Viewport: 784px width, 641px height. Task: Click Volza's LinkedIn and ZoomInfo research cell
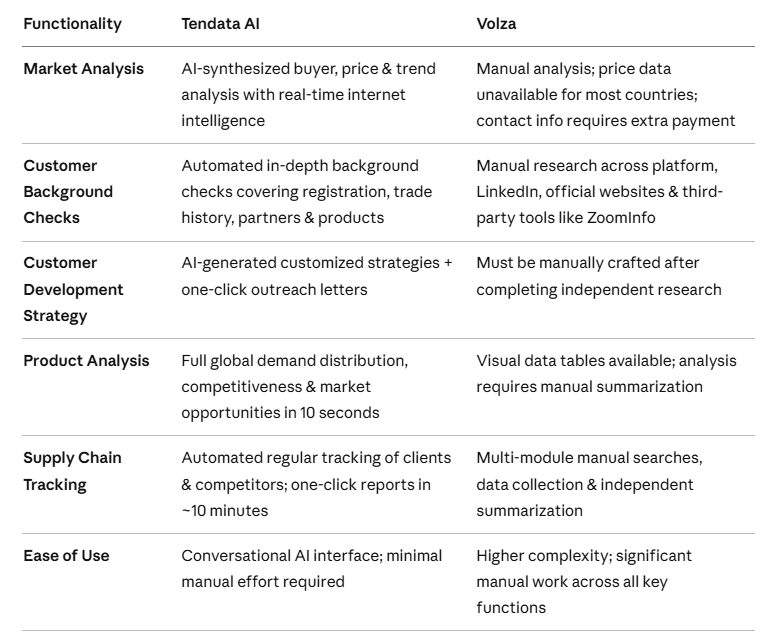600,192
